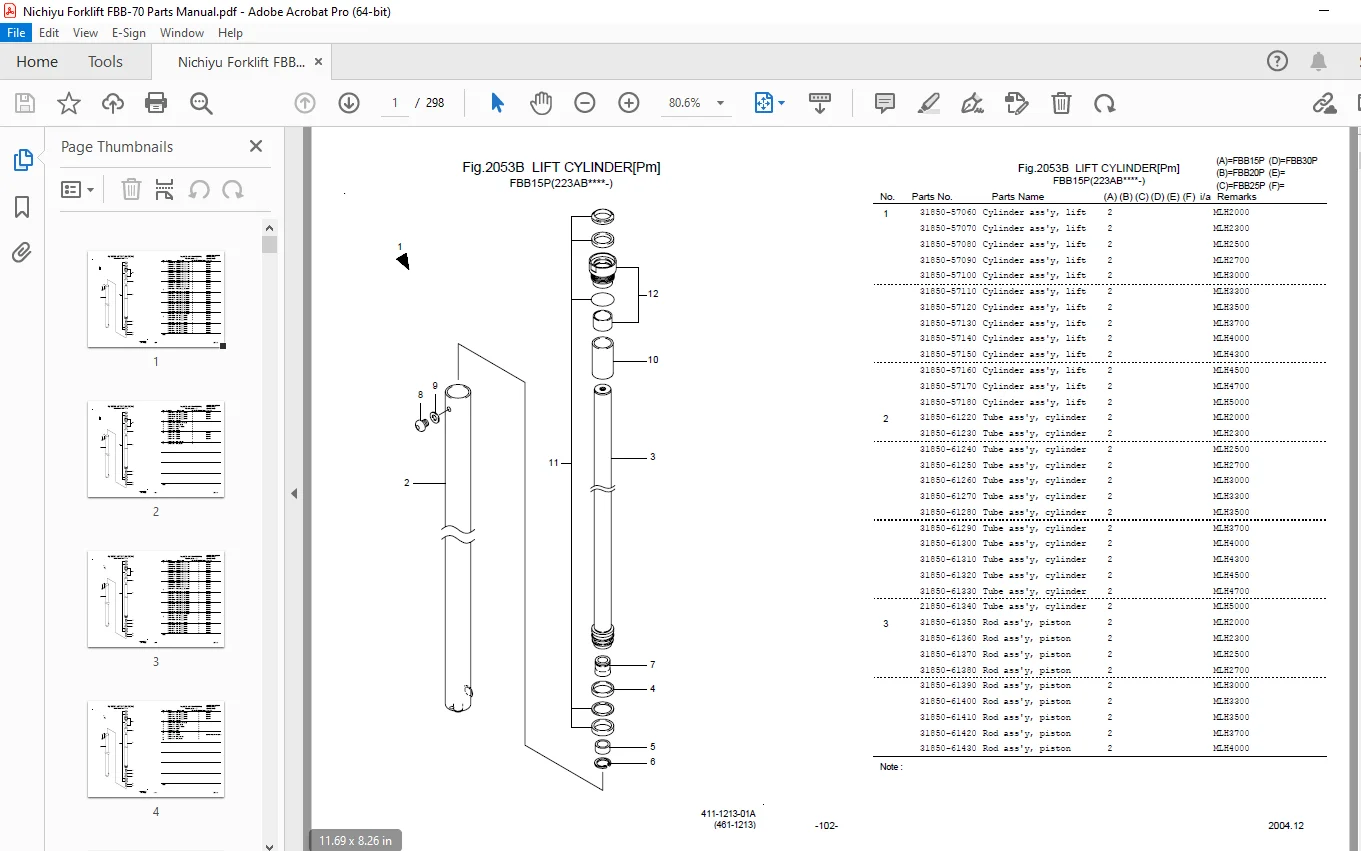Close the Nichiyu Forklift document tab
The height and width of the screenshot is (851, 1361).
coord(319,62)
